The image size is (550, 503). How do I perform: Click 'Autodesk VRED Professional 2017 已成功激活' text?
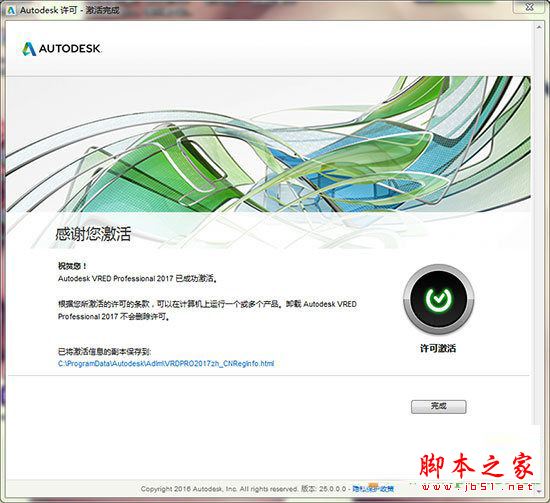click(x=137, y=279)
